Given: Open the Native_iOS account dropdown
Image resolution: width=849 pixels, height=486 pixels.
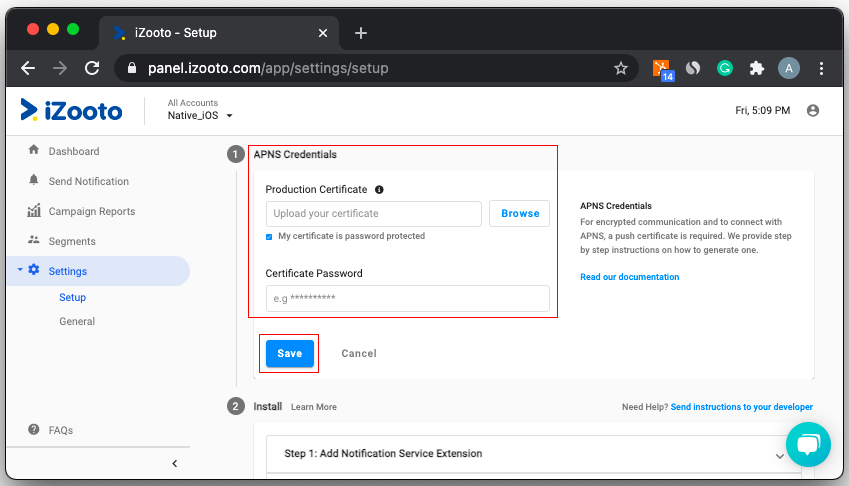Looking at the screenshot, I should pyautogui.click(x=199, y=115).
